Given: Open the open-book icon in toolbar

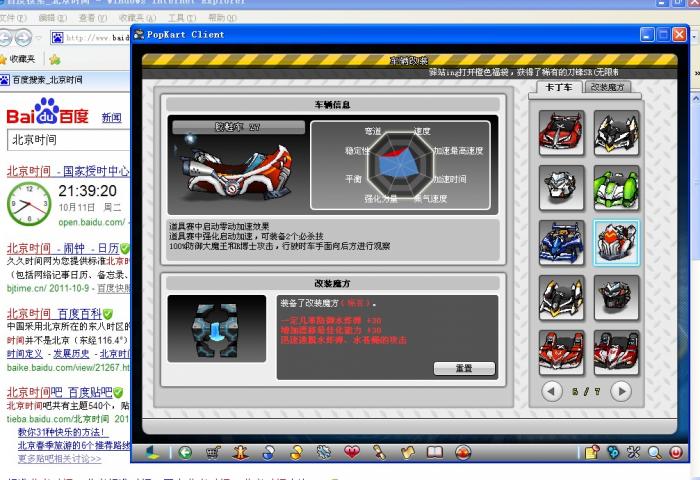Looking at the screenshot, I should click(x=435, y=453).
